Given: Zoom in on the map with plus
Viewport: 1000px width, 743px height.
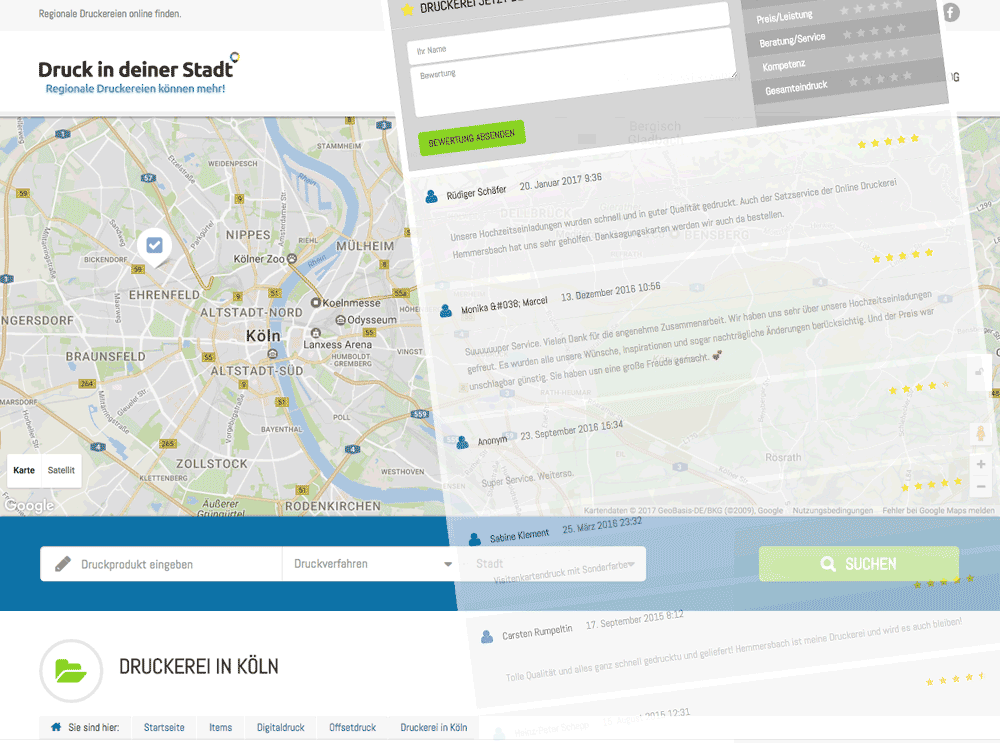Looking at the screenshot, I should coord(981,464).
